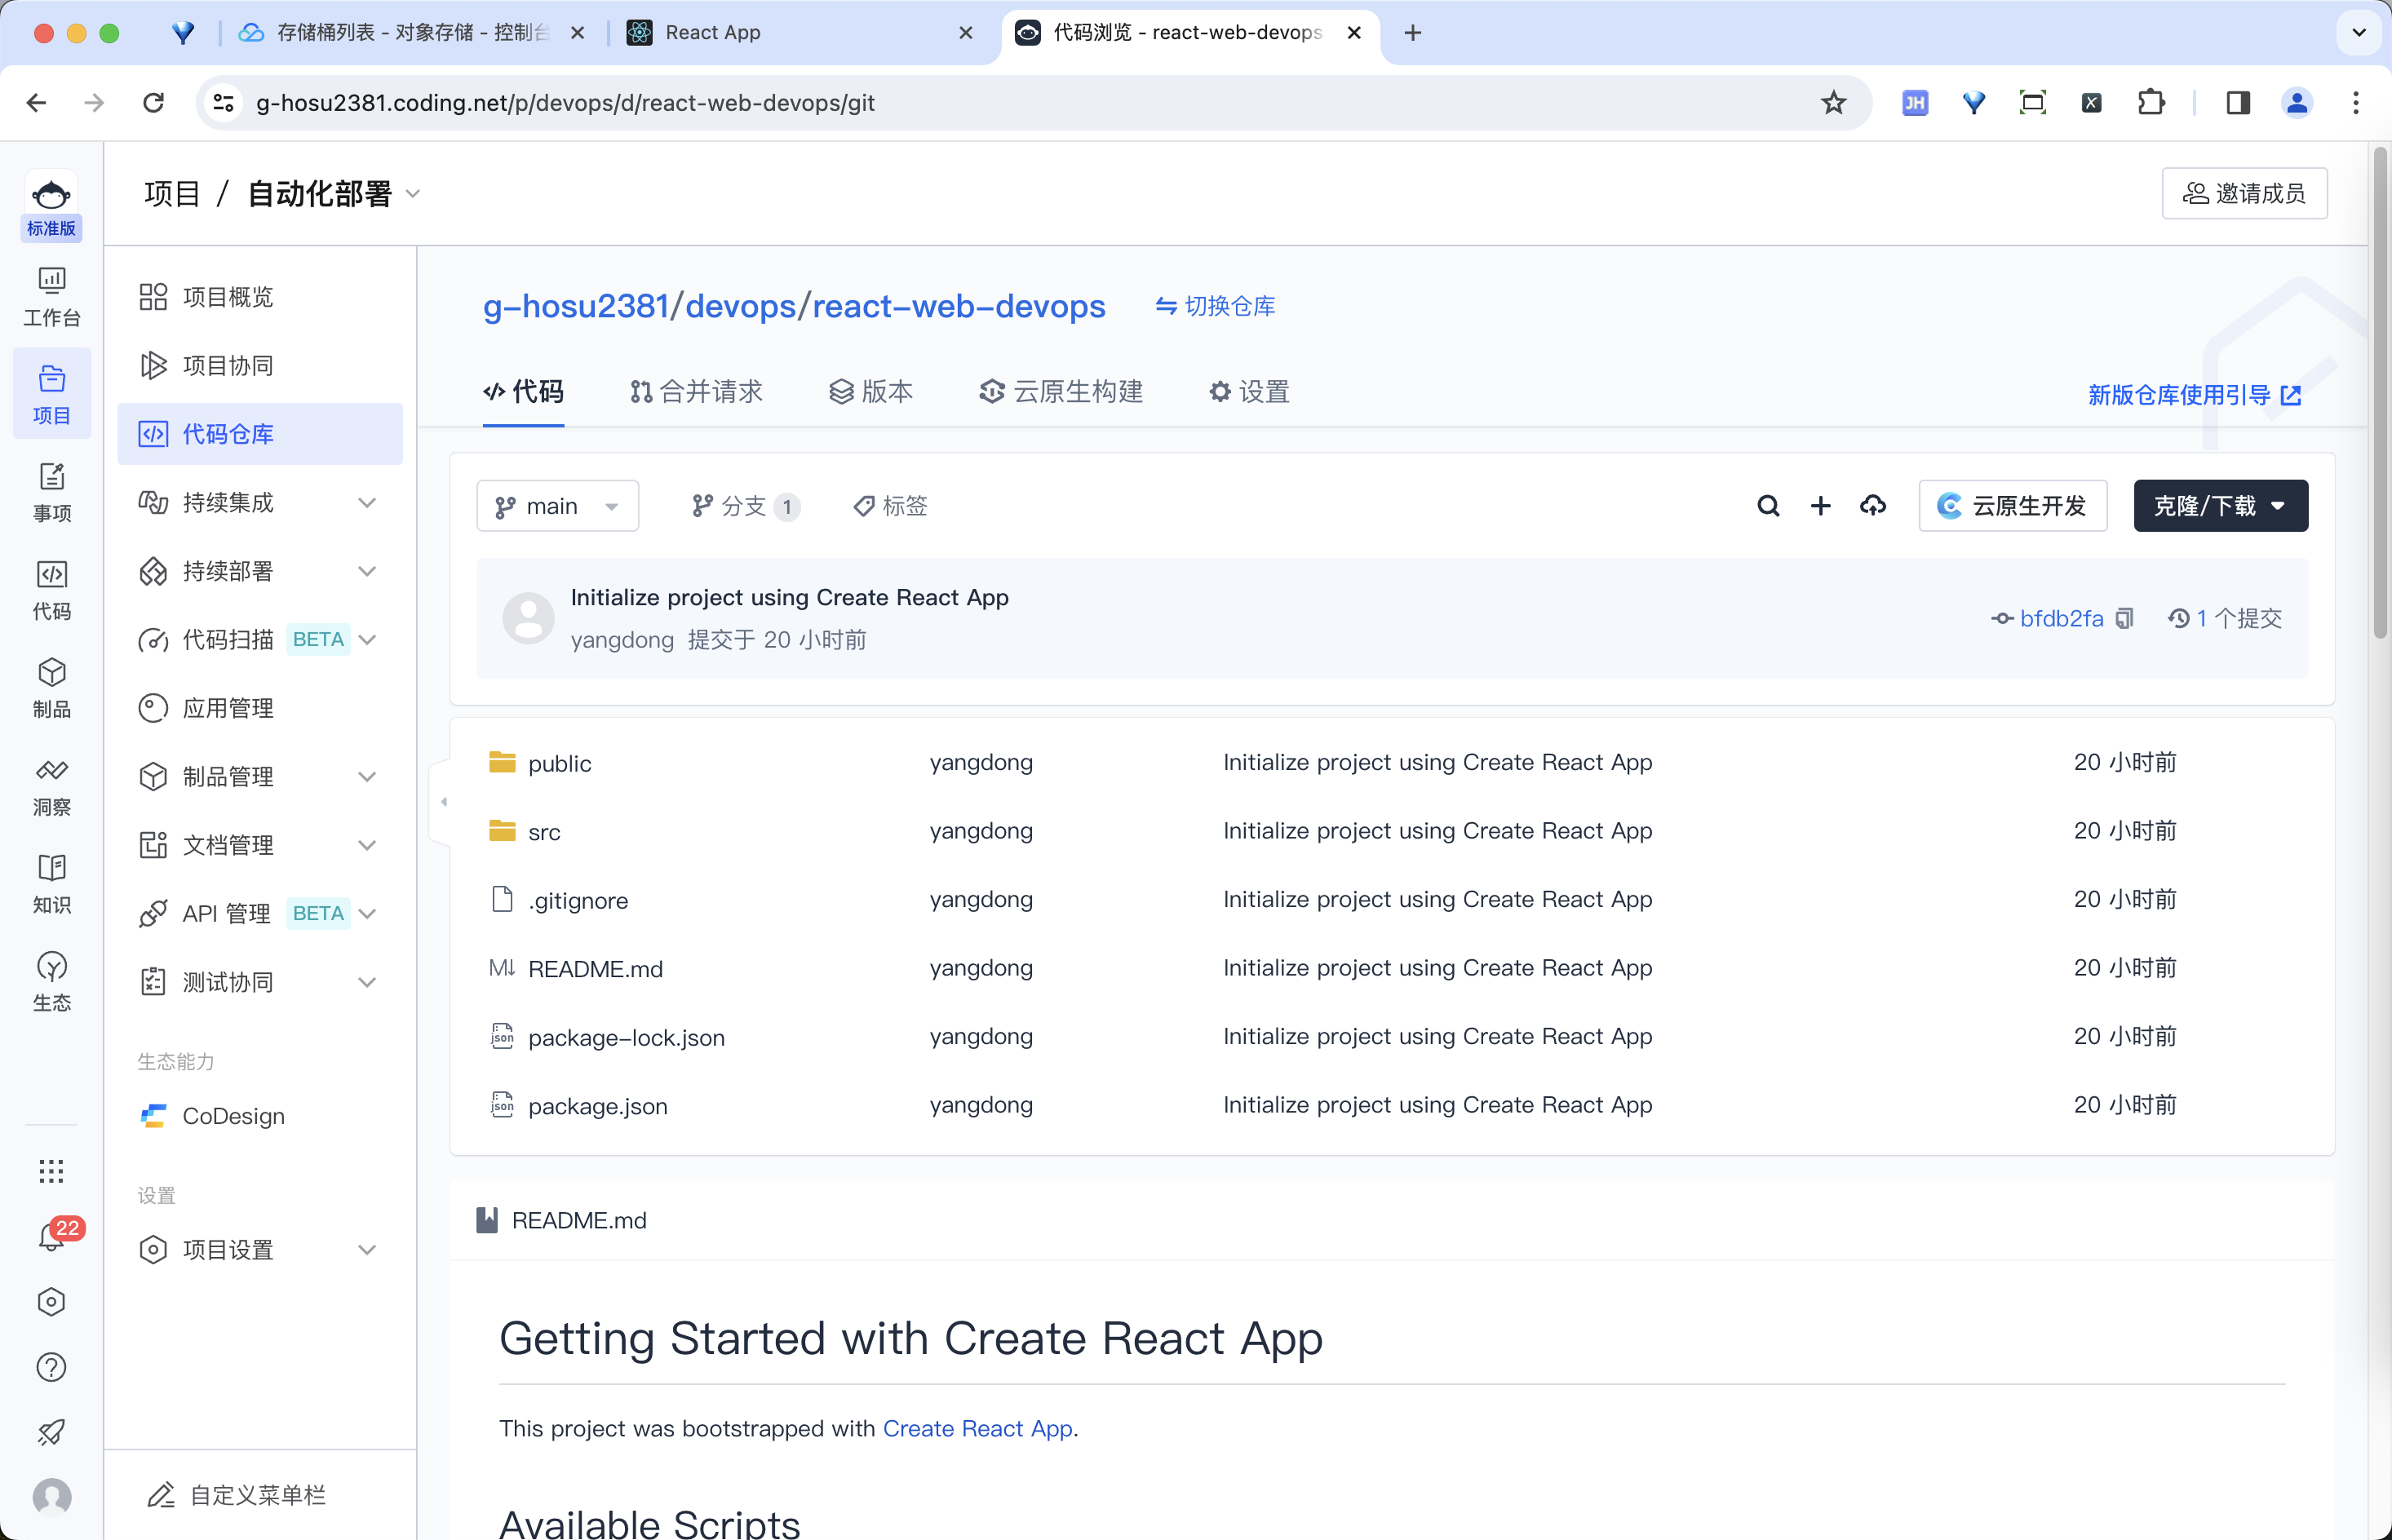Viewport: 2392px width, 1540px height.
Task: Click the 云原生开发 button
Action: pyautogui.click(x=2012, y=506)
